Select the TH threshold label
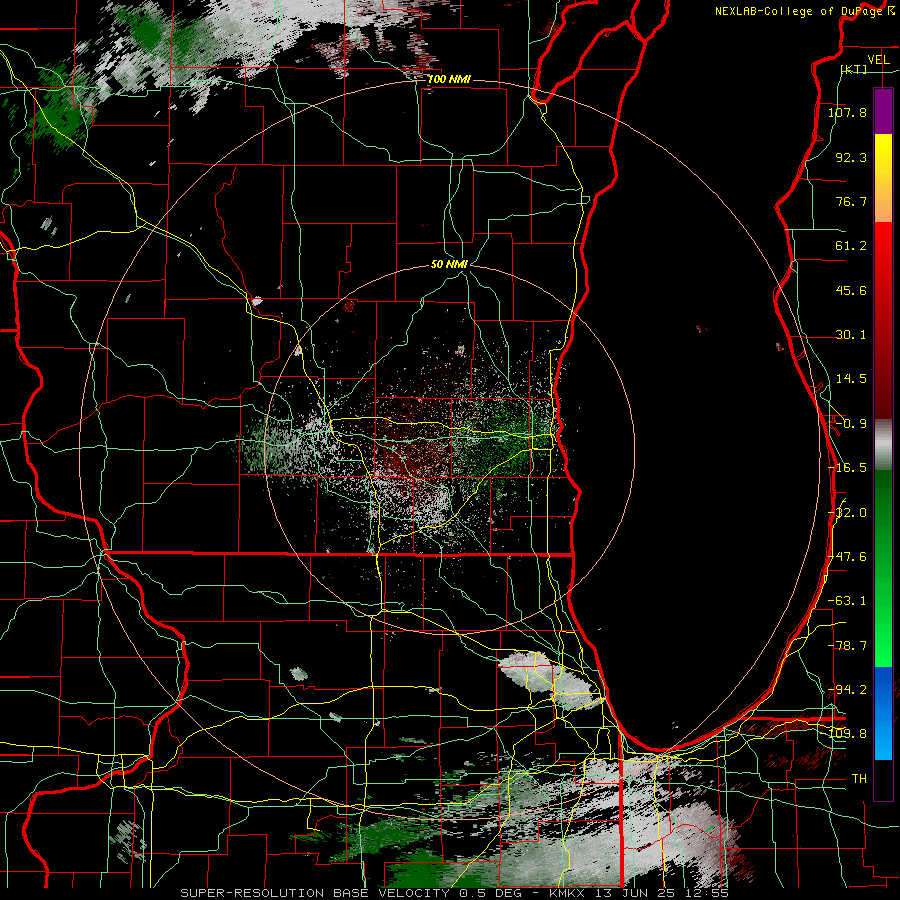The height and width of the screenshot is (900, 900). coord(859,778)
